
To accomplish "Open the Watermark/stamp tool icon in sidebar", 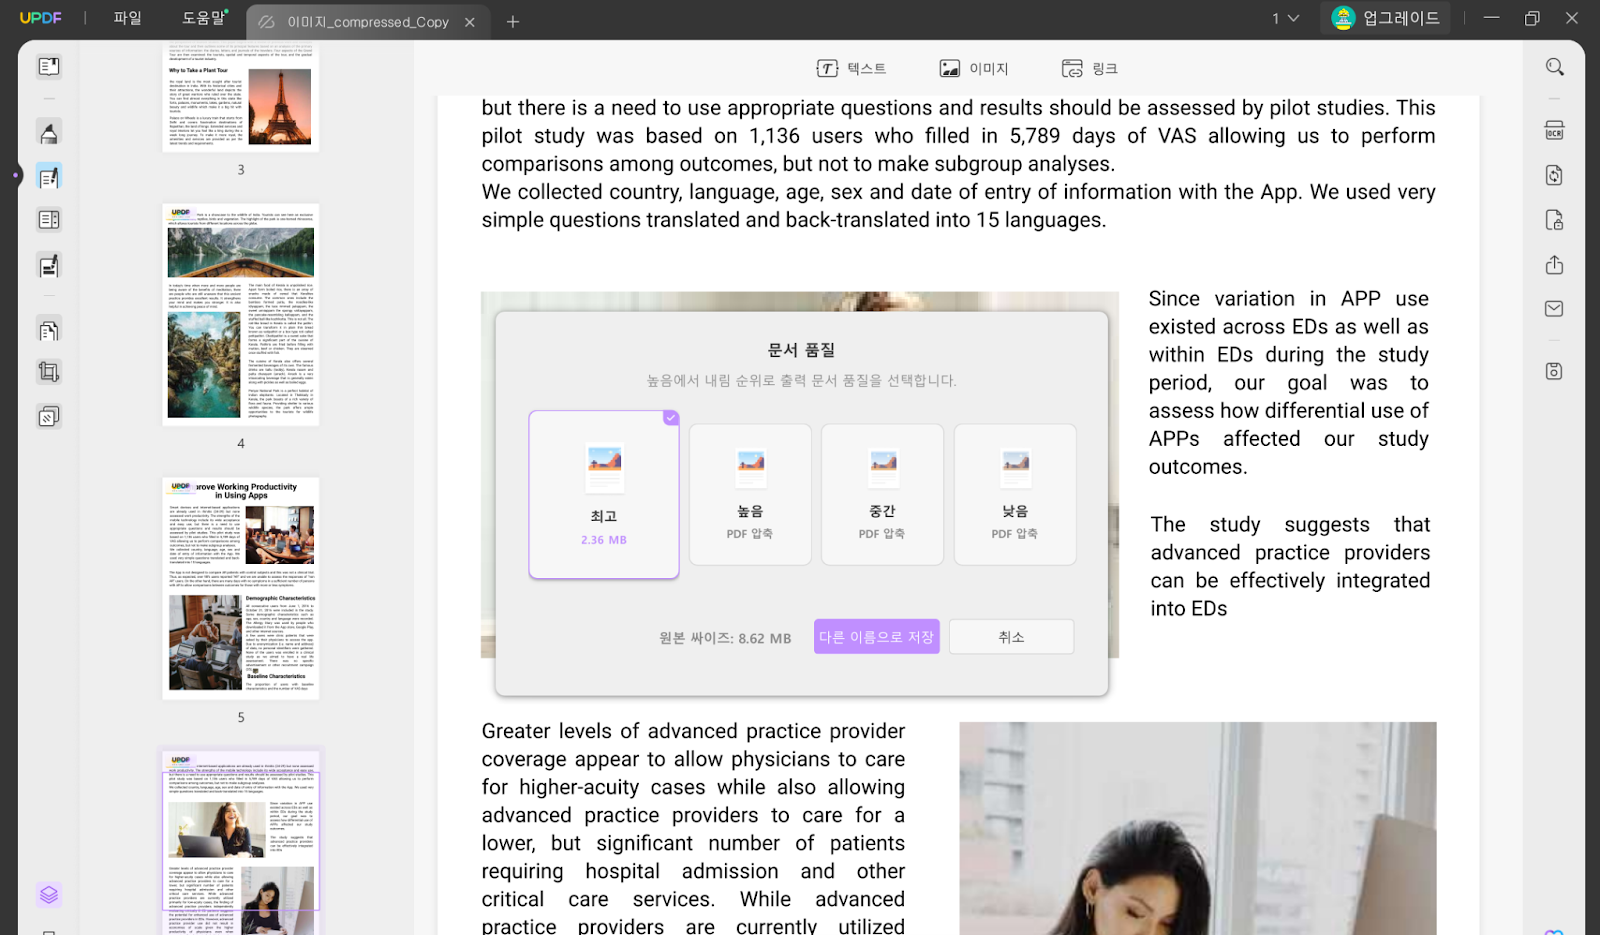I will (x=48, y=416).
